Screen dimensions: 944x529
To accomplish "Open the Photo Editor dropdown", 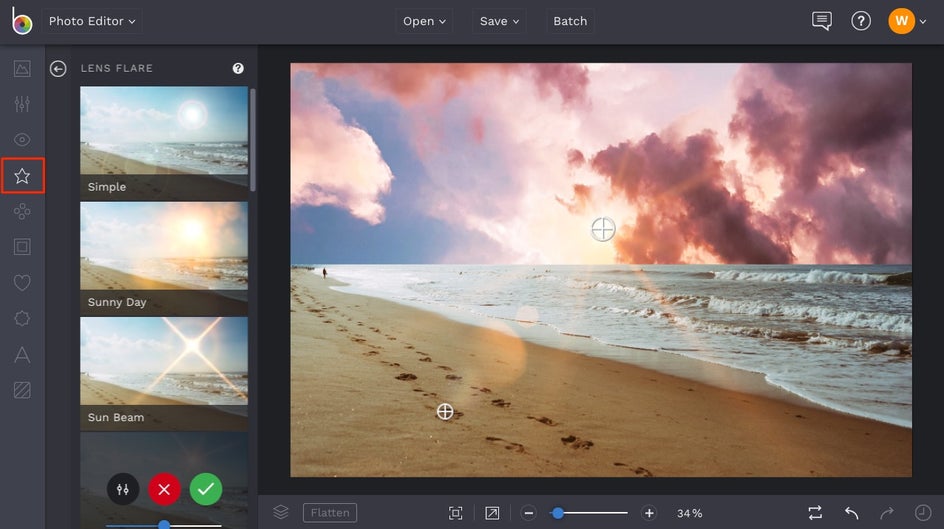I will (x=92, y=21).
